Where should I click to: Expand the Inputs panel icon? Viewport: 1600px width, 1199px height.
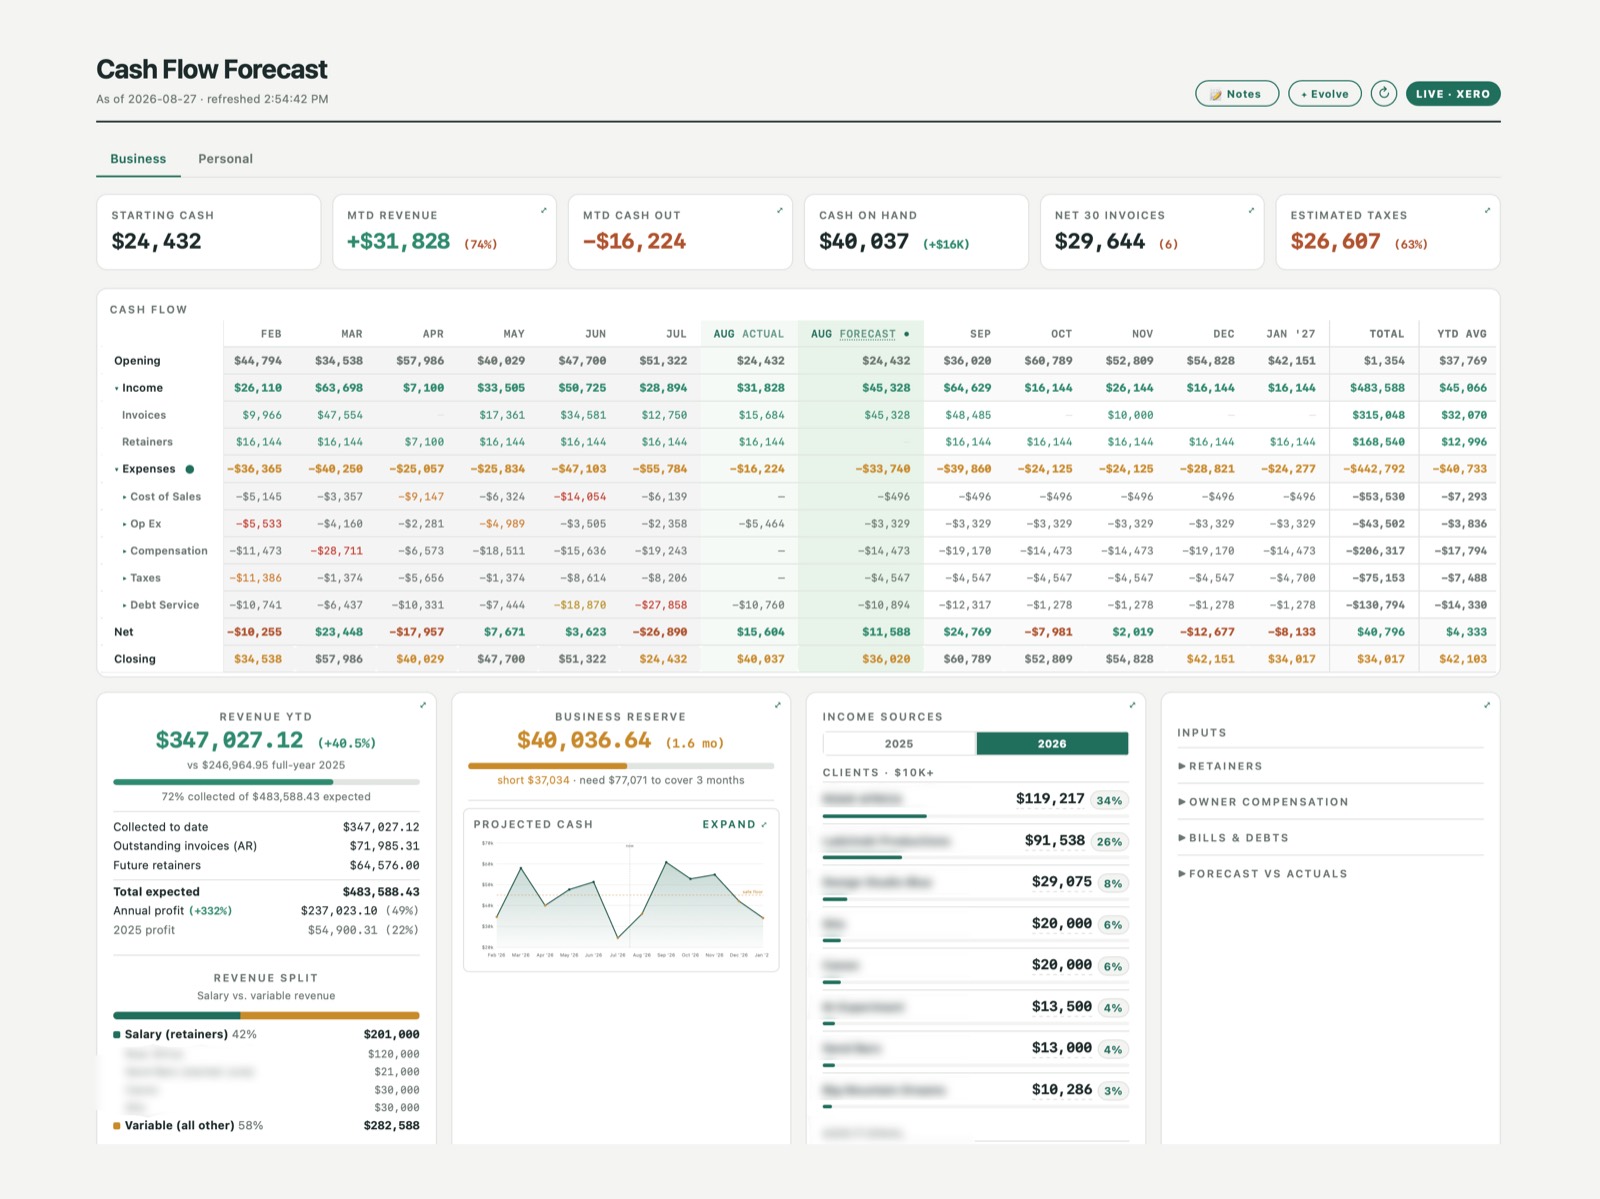coord(1487,705)
